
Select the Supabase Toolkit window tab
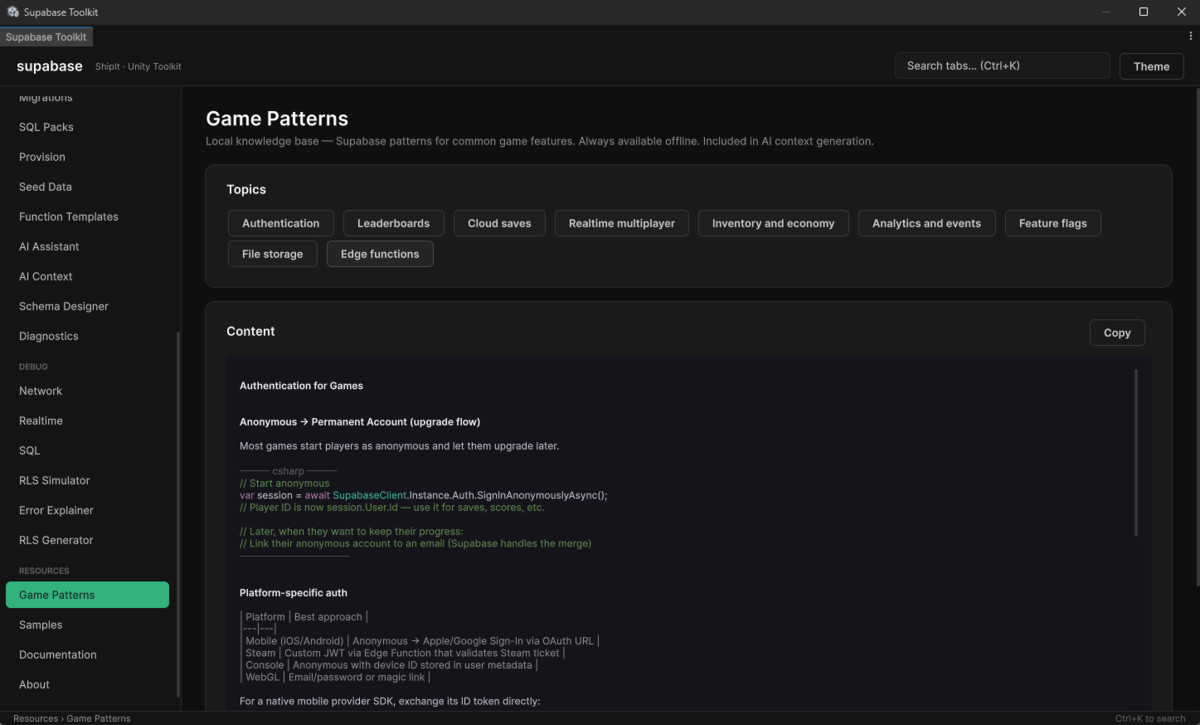(x=46, y=37)
